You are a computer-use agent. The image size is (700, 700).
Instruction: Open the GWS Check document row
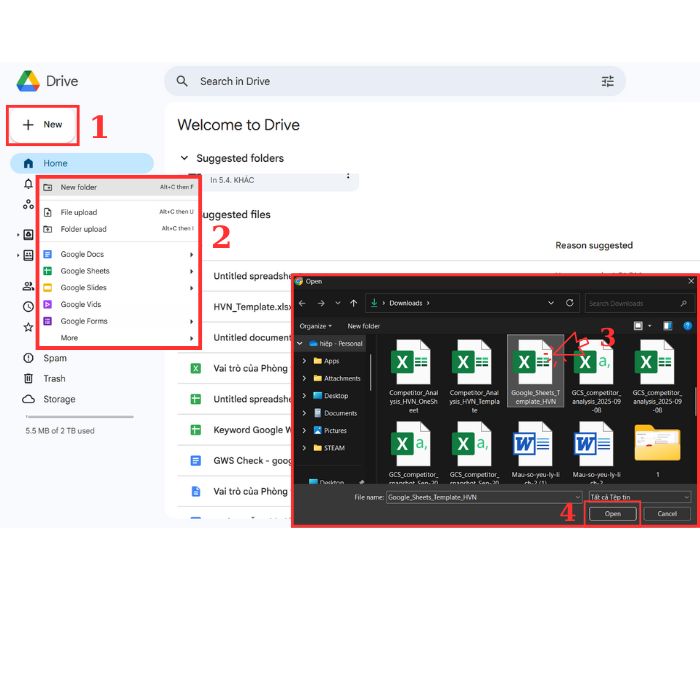pos(235,461)
